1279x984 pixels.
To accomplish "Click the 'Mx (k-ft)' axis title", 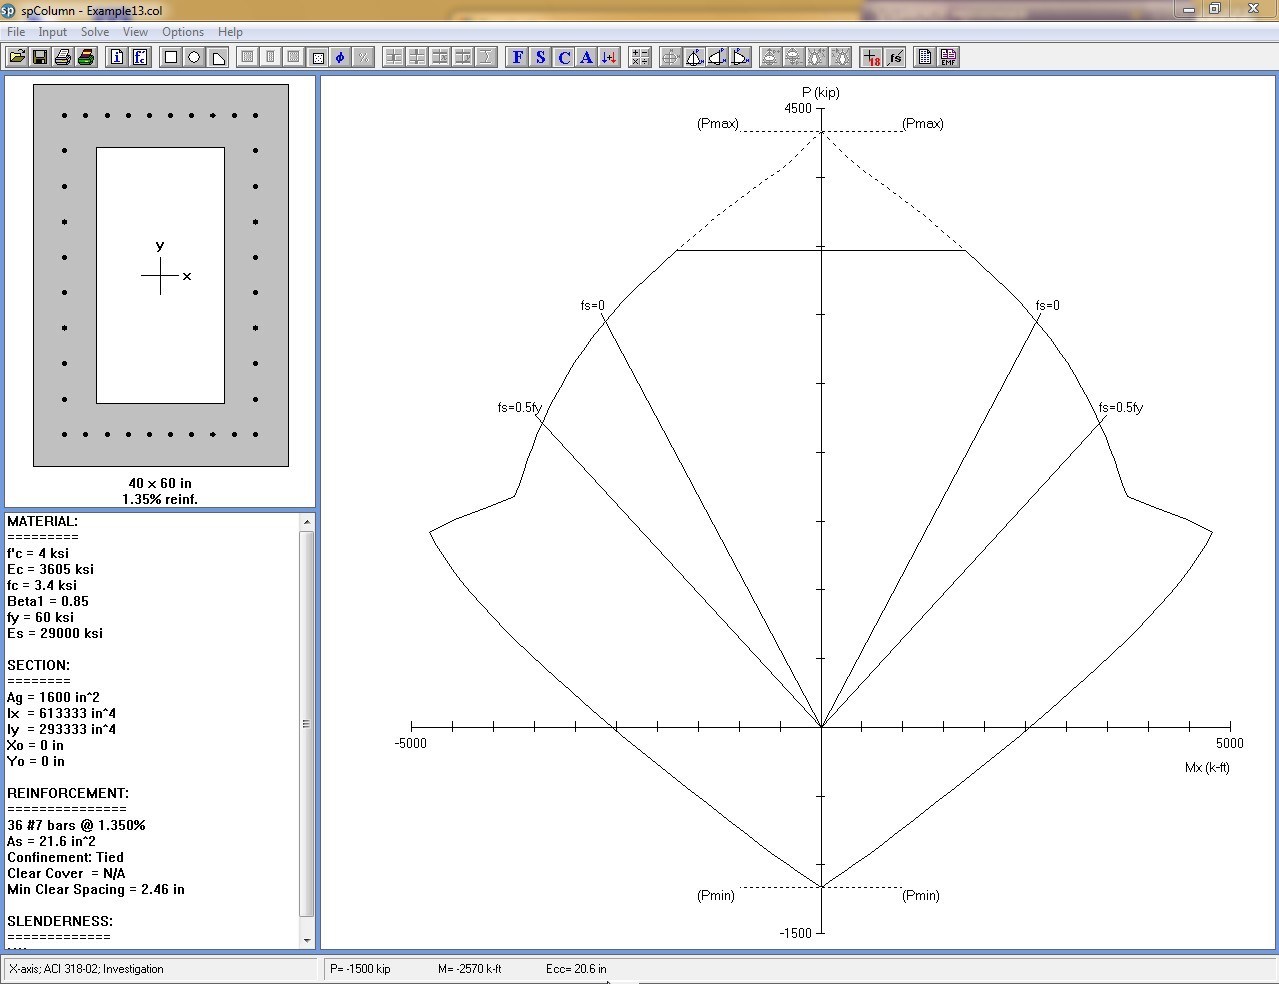I will (x=1207, y=768).
